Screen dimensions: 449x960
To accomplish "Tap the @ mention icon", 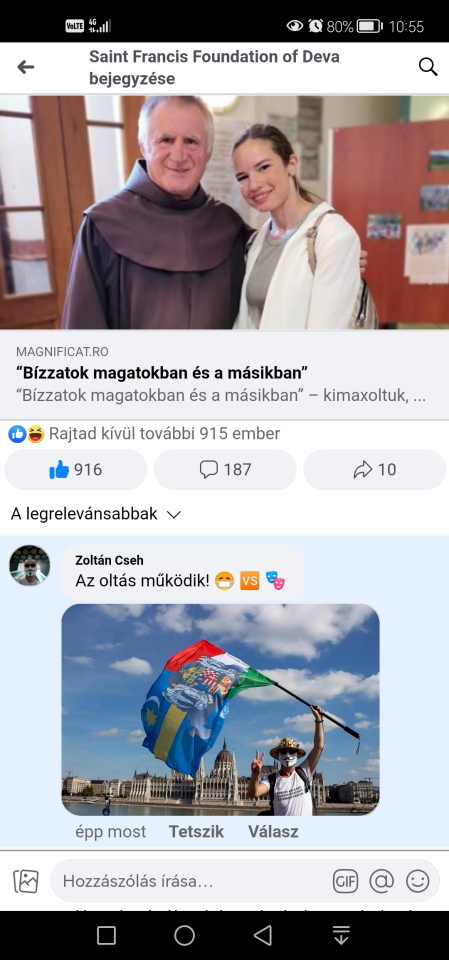I will coord(381,882).
